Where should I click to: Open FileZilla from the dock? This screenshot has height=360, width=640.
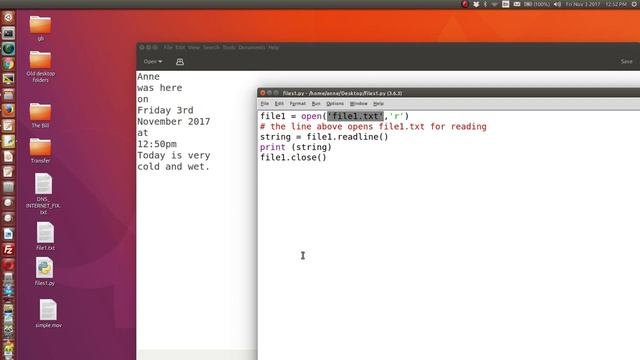tap(8, 249)
